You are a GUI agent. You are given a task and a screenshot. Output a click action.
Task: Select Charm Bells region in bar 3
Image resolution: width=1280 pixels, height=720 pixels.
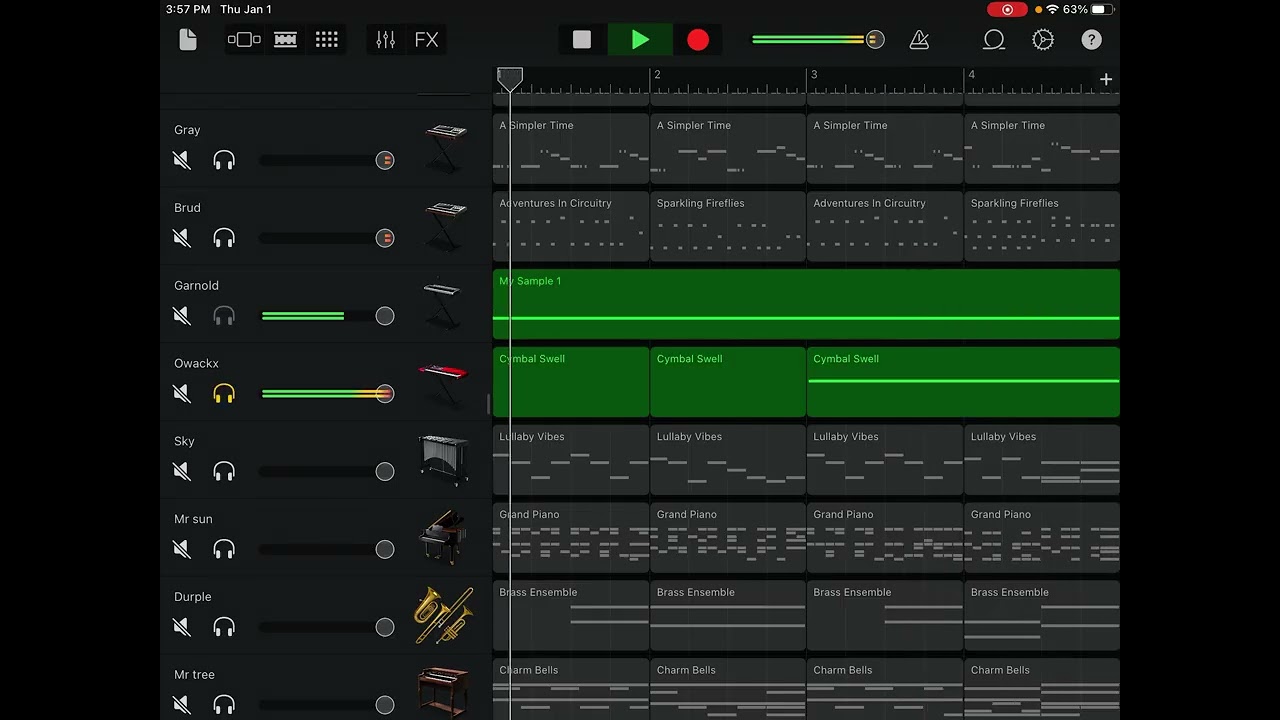click(x=885, y=688)
